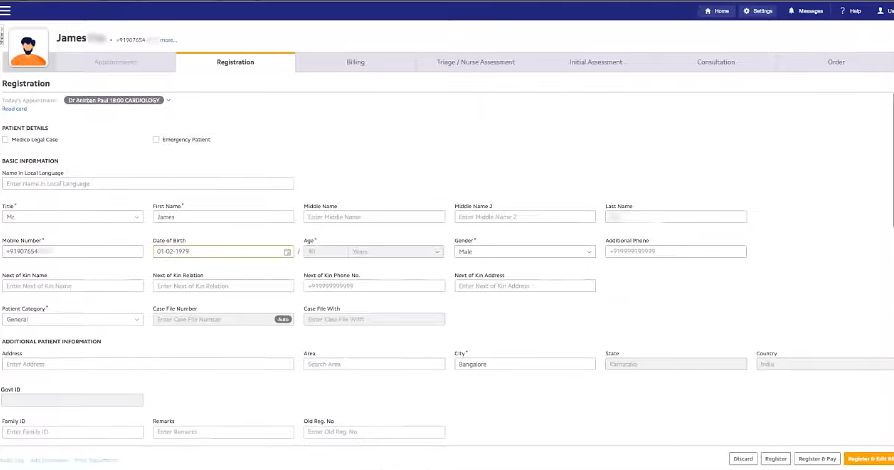Open the Patient Category General dropdown
The height and width of the screenshot is (470, 894).
point(72,319)
